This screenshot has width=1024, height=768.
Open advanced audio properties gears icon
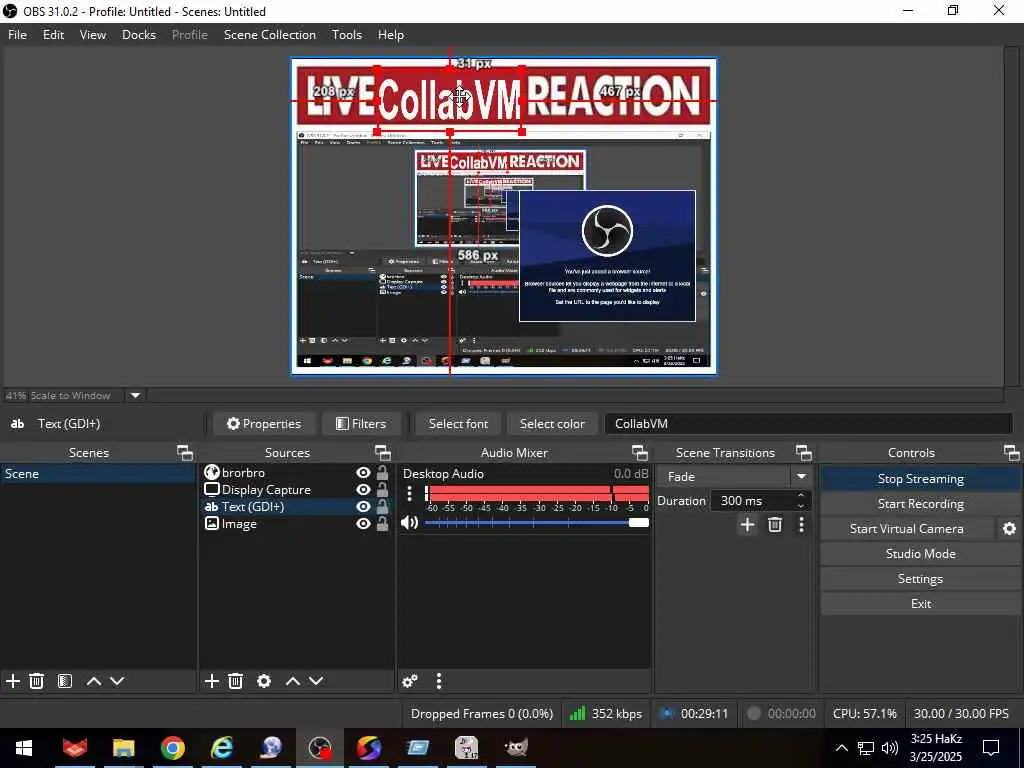pos(410,681)
